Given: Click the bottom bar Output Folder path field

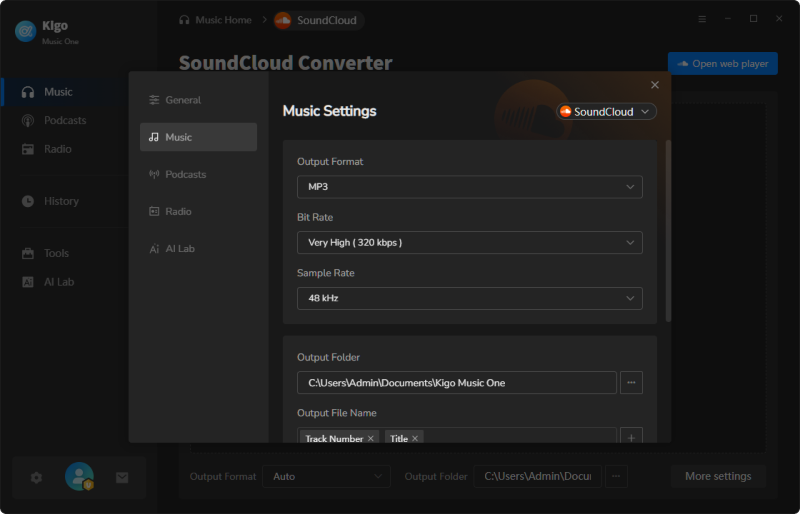Looking at the screenshot, I should pyautogui.click(x=537, y=476).
